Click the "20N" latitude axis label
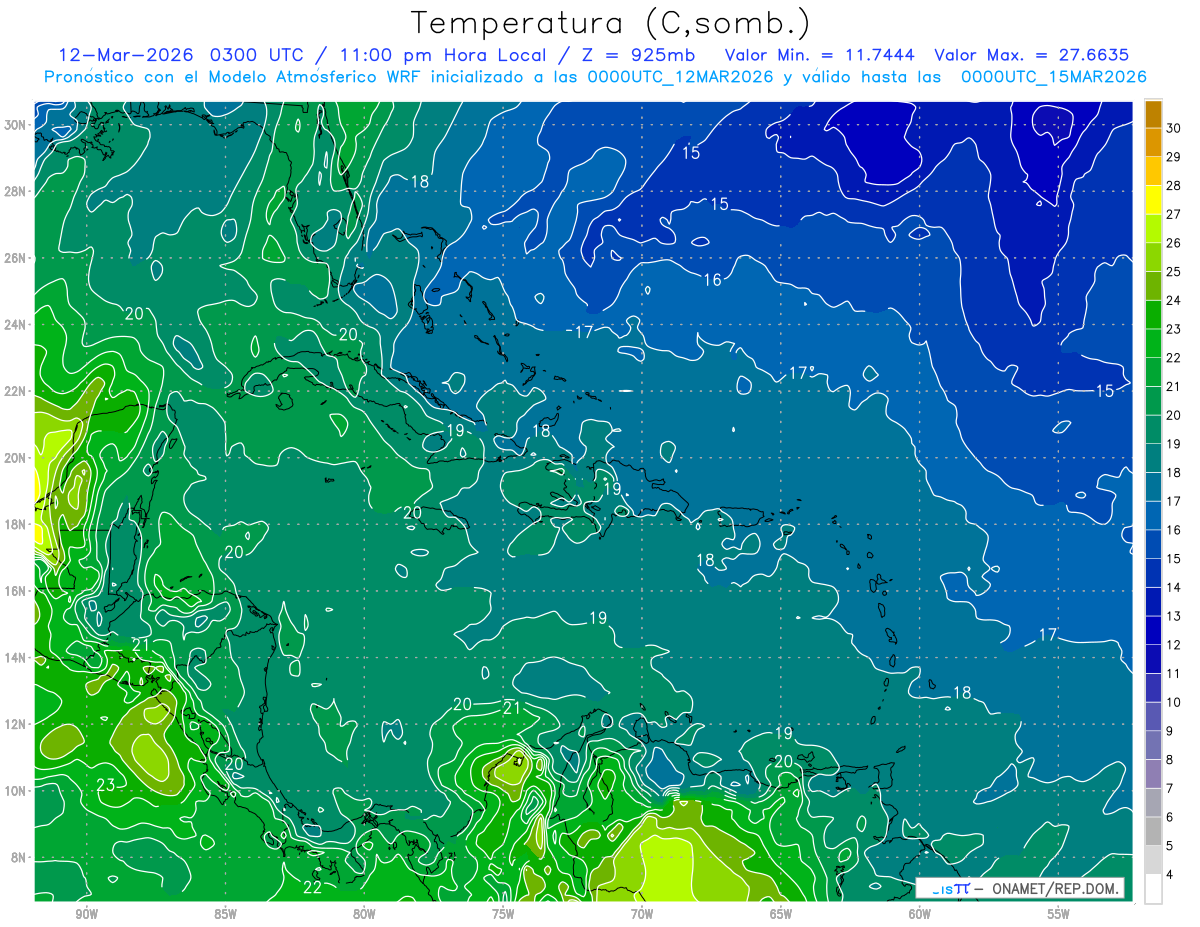Screen dimensions: 1200x927 click(15, 458)
